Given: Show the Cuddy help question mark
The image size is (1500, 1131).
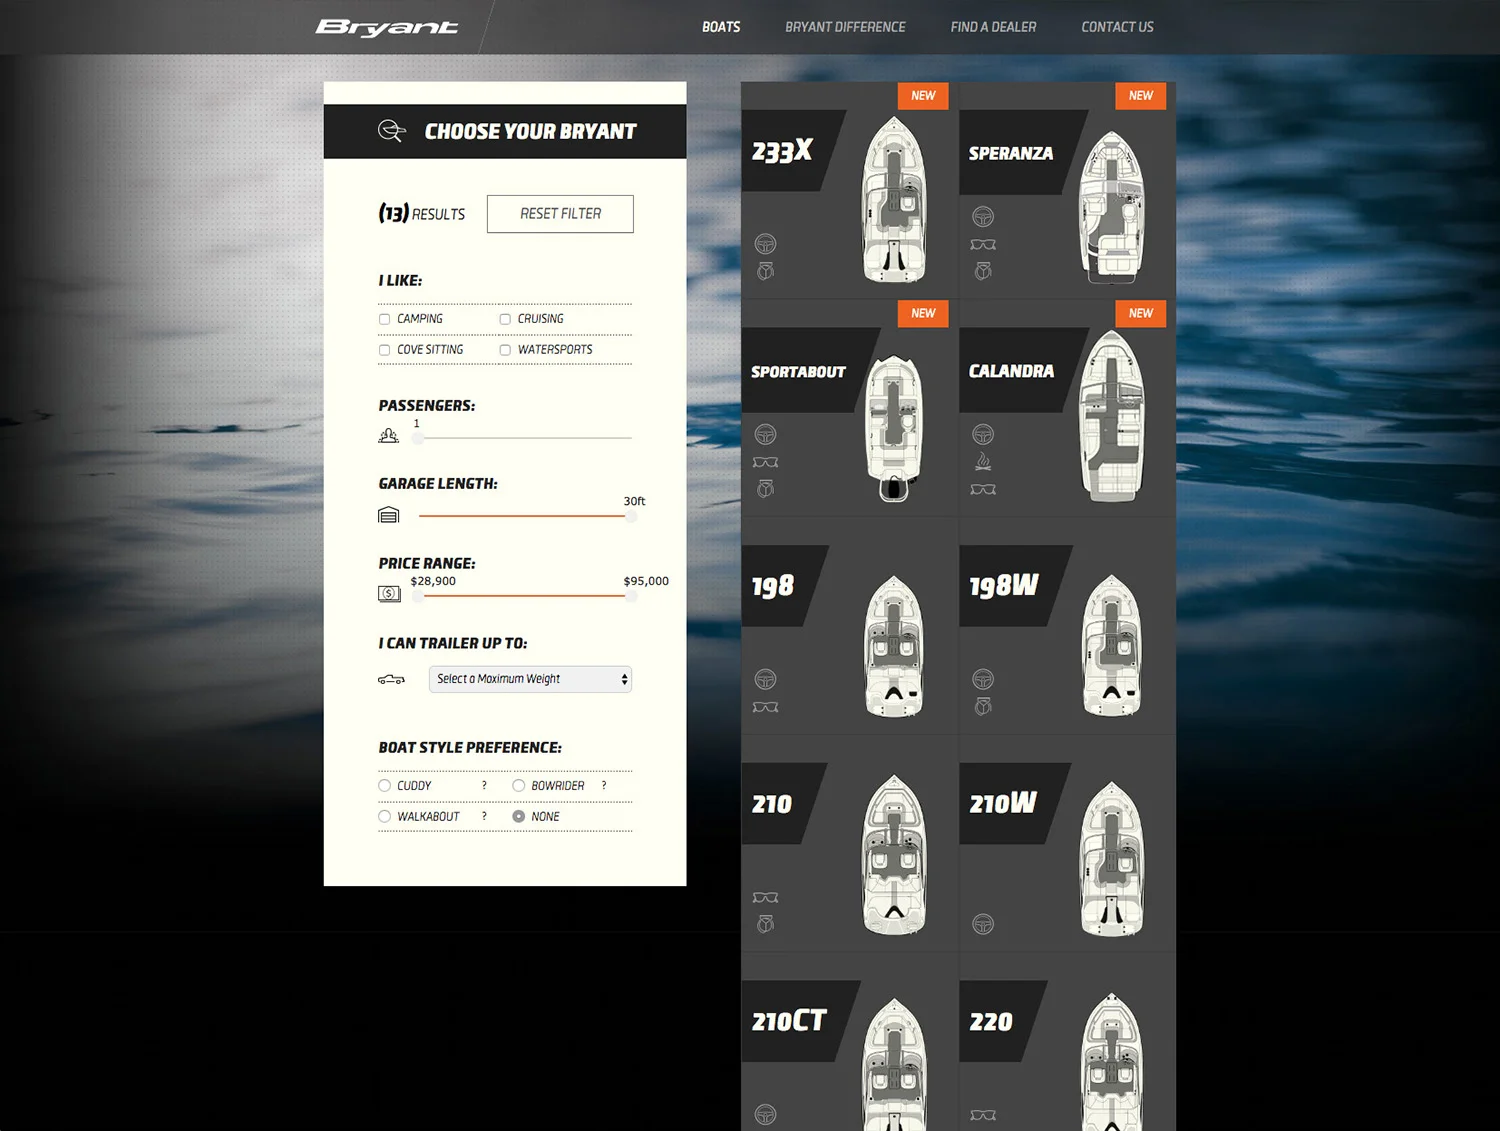Looking at the screenshot, I should click(484, 786).
